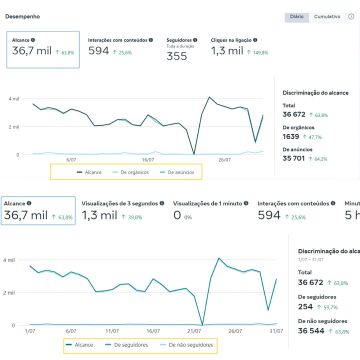Click the 1/07 date label on the chart axis
Image resolution: width=360 pixels, height=360 pixels.
coord(30,331)
